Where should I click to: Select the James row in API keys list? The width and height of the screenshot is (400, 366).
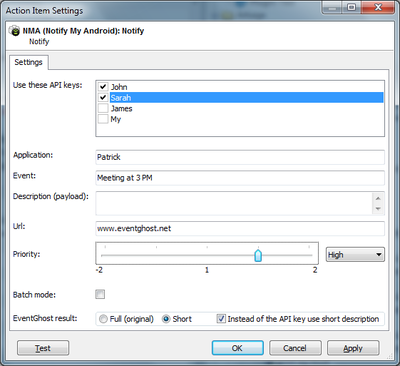[240, 108]
